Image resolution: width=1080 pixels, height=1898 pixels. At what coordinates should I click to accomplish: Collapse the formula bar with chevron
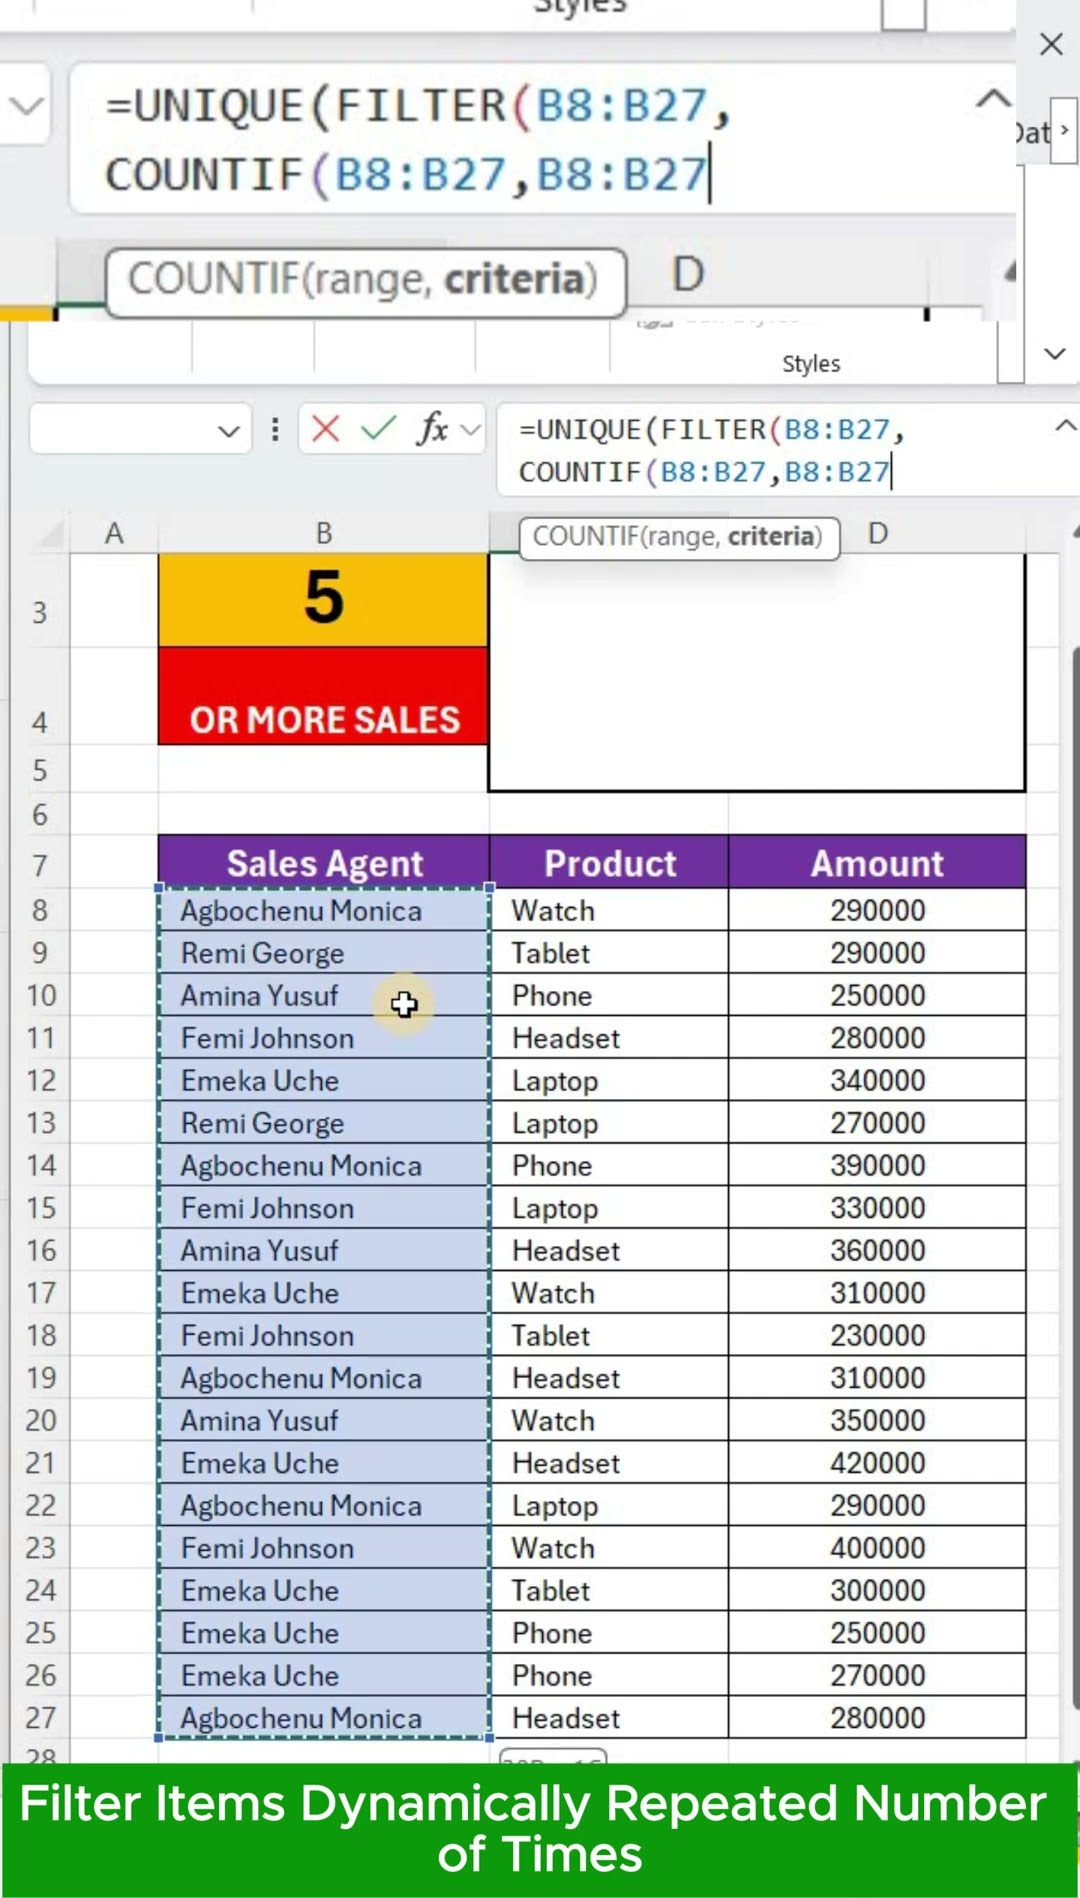1065,426
